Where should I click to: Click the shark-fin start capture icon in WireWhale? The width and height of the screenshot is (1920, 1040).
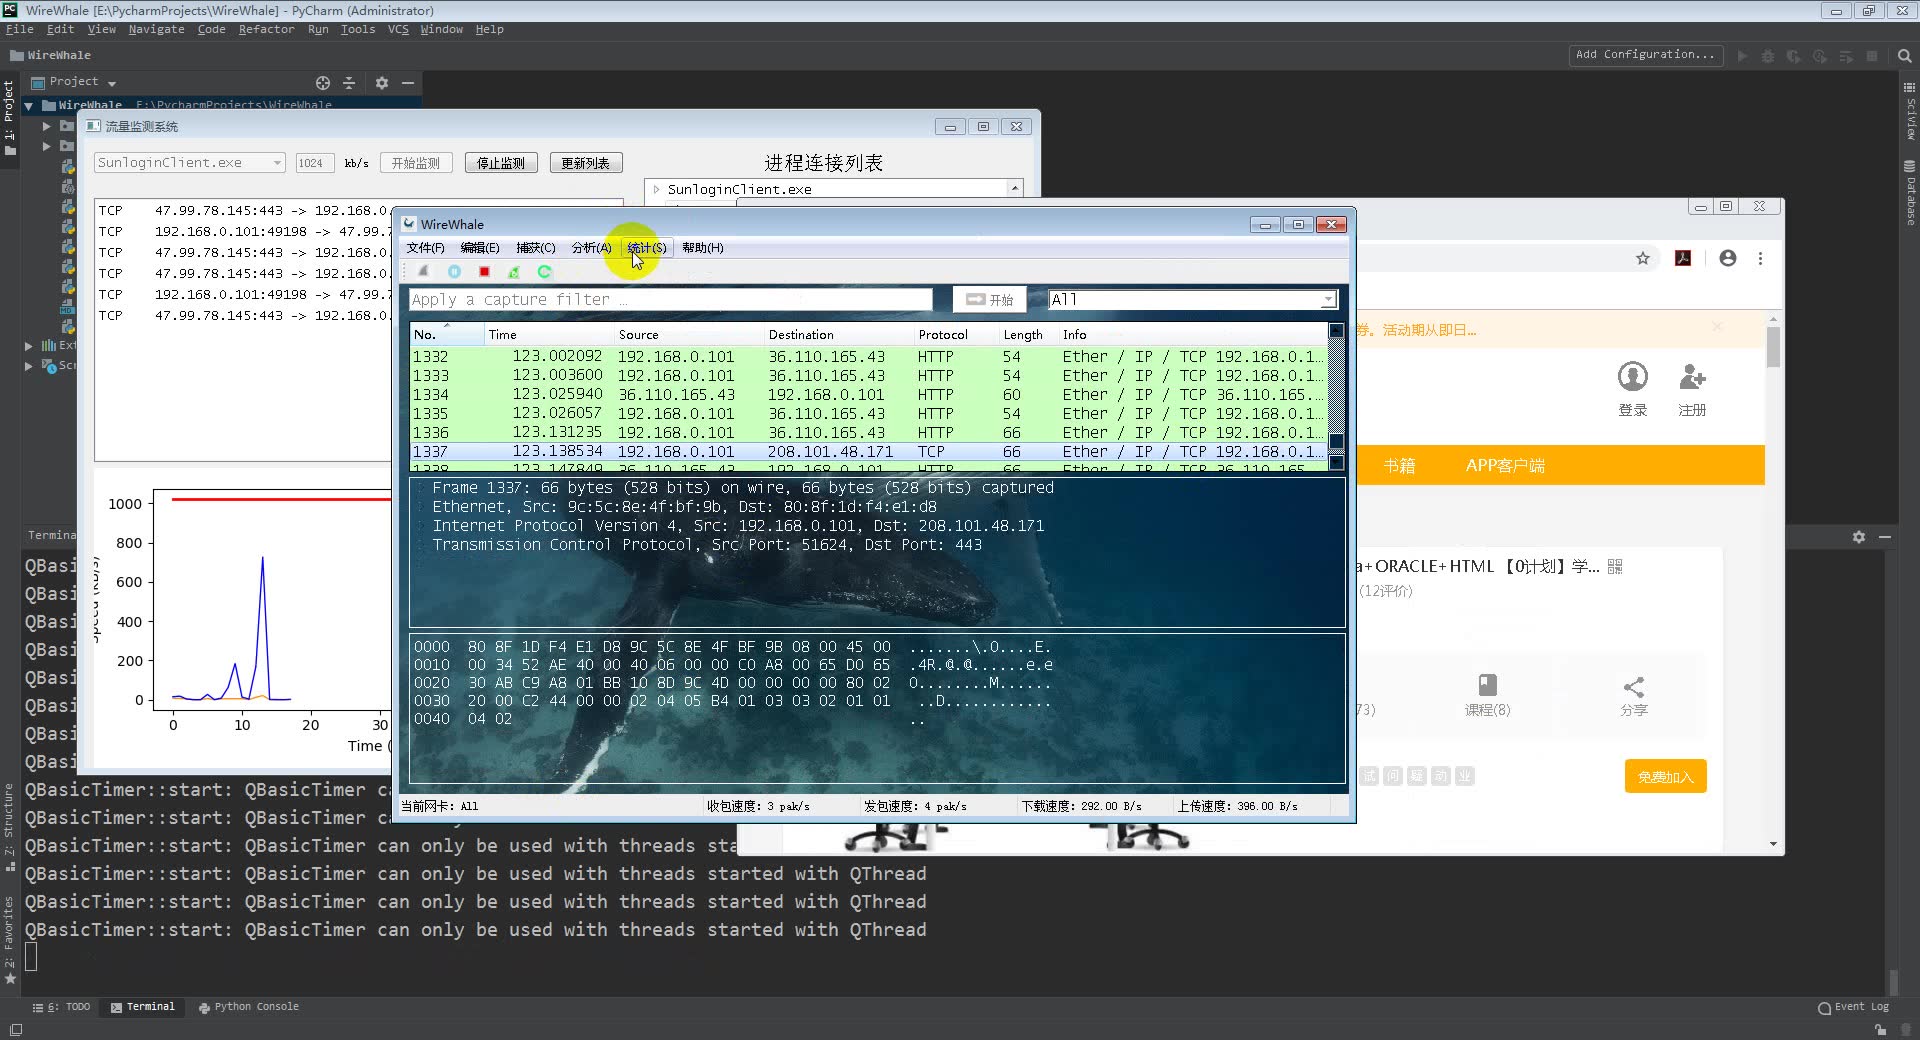423,271
